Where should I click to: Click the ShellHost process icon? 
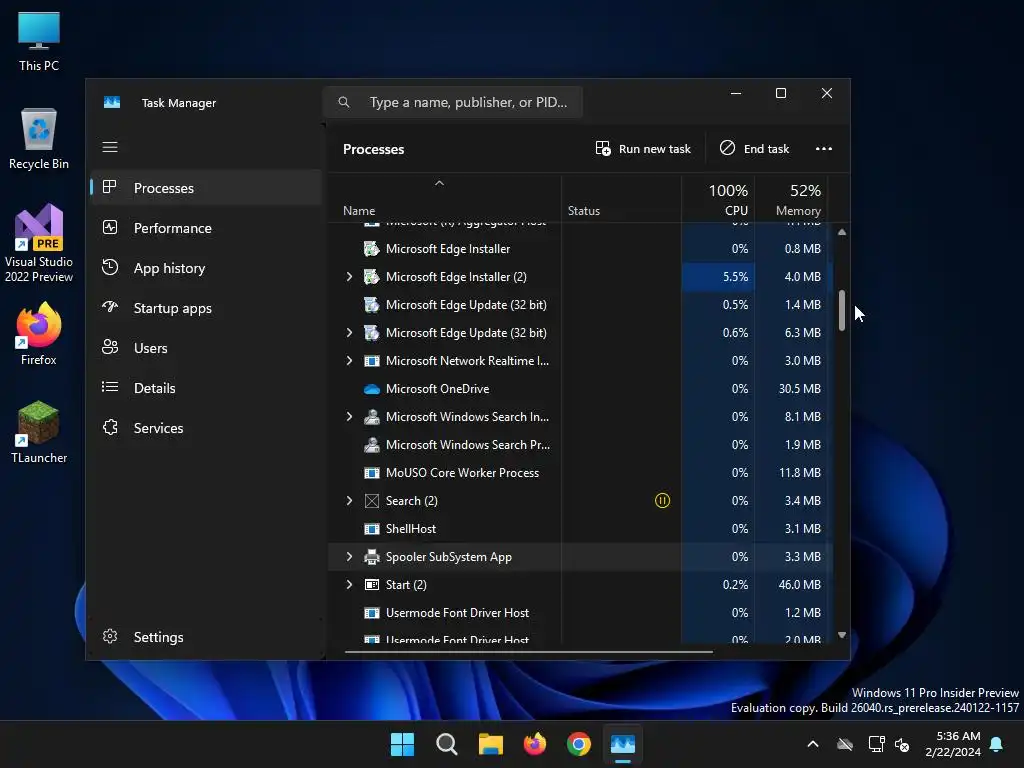(x=372, y=529)
